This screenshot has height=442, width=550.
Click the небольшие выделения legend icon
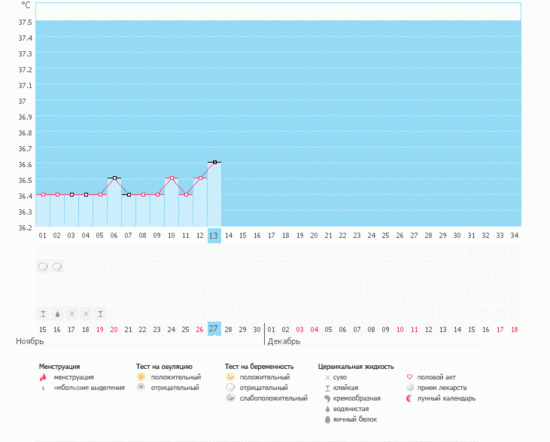tap(43, 388)
